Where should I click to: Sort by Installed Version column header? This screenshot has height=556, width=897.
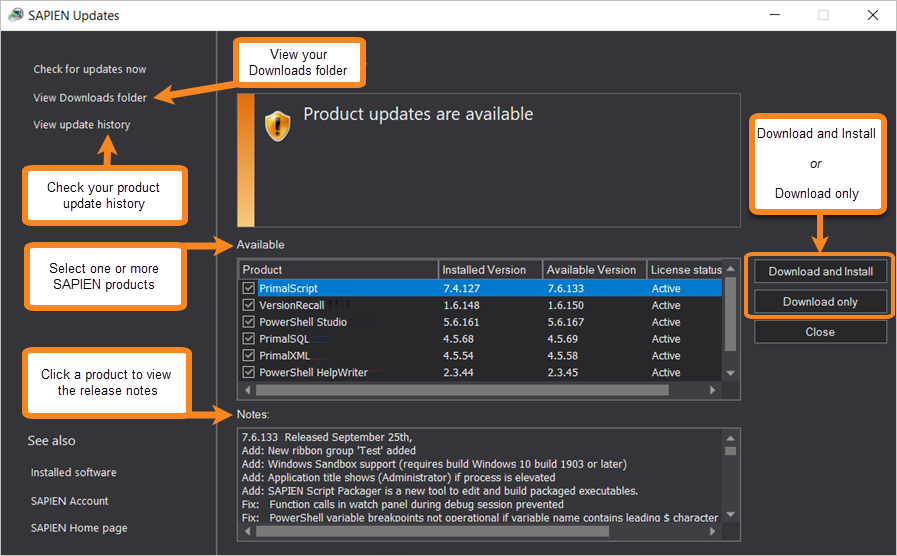[490, 269]
